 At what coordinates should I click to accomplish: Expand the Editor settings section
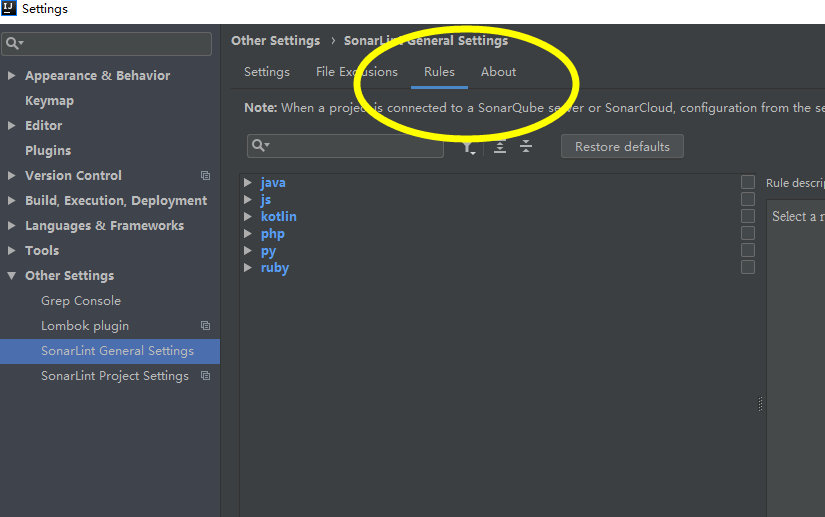tap(12, 125)
